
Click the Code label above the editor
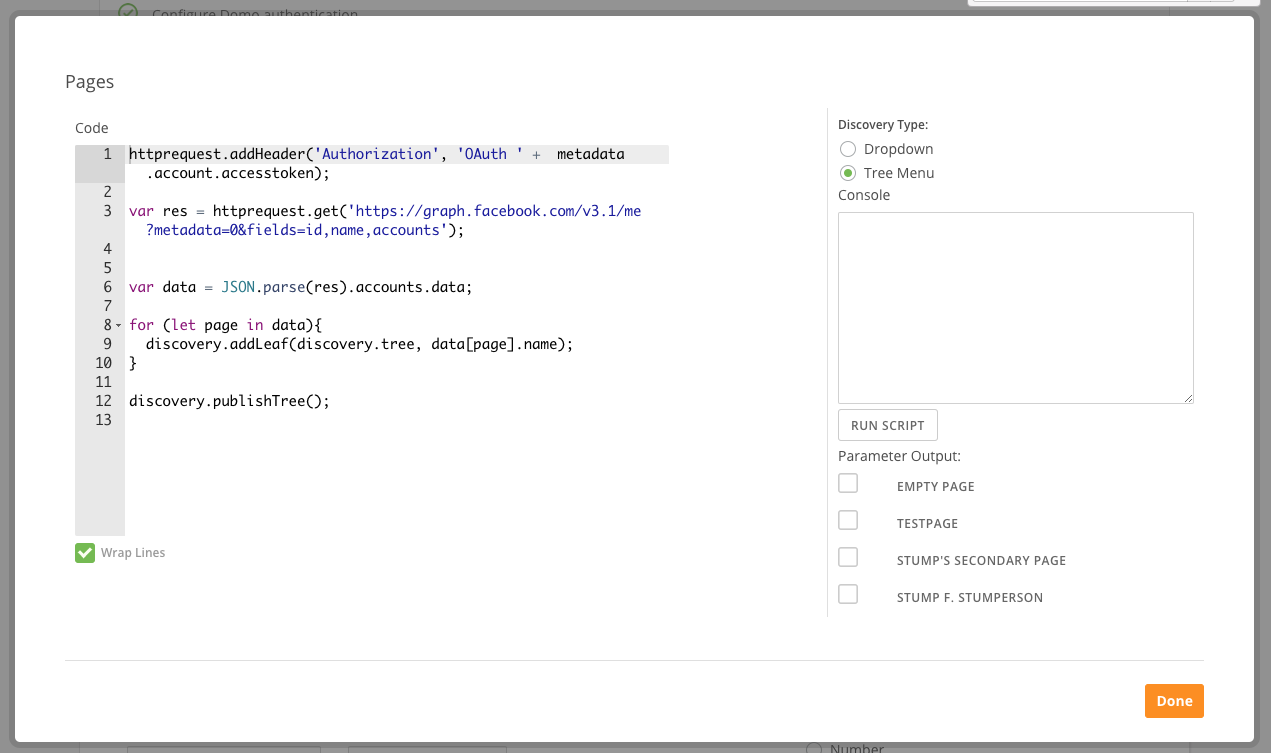click(92, 128)
